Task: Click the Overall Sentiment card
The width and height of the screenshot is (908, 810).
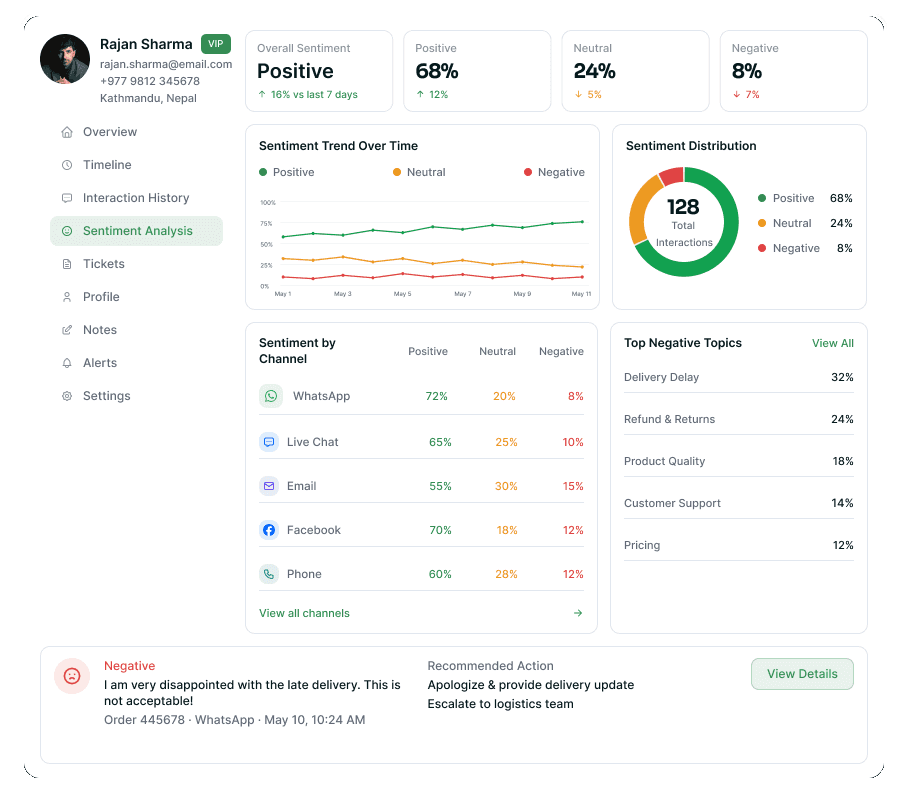Action: pos(319,71)
